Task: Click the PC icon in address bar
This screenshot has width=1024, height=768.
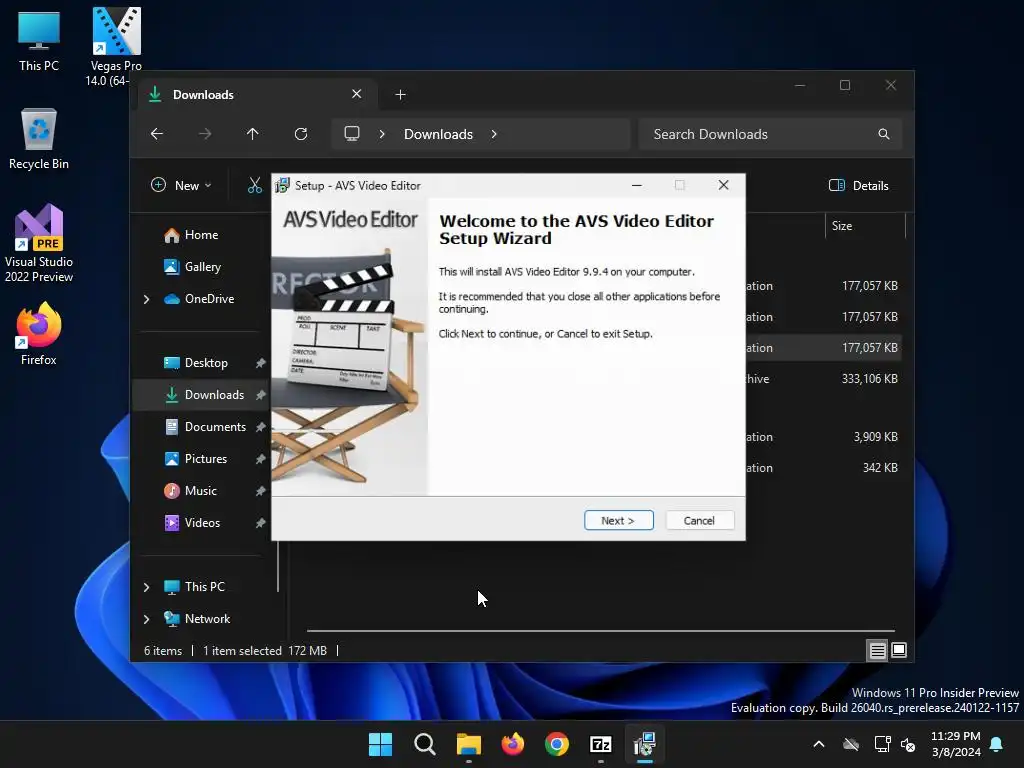Action: click(x=352, y=134)
